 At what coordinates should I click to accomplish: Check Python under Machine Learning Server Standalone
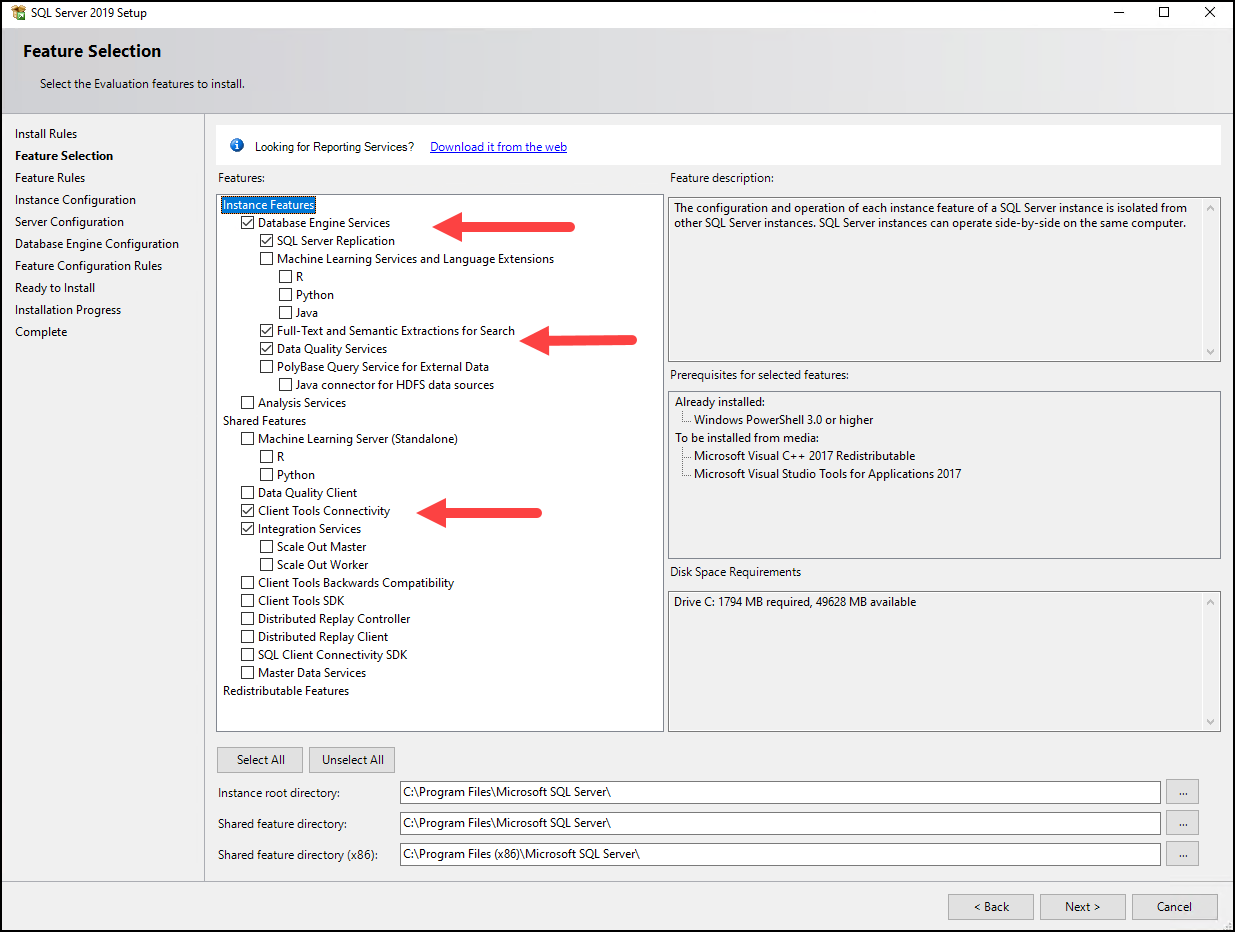click(267, 475)
